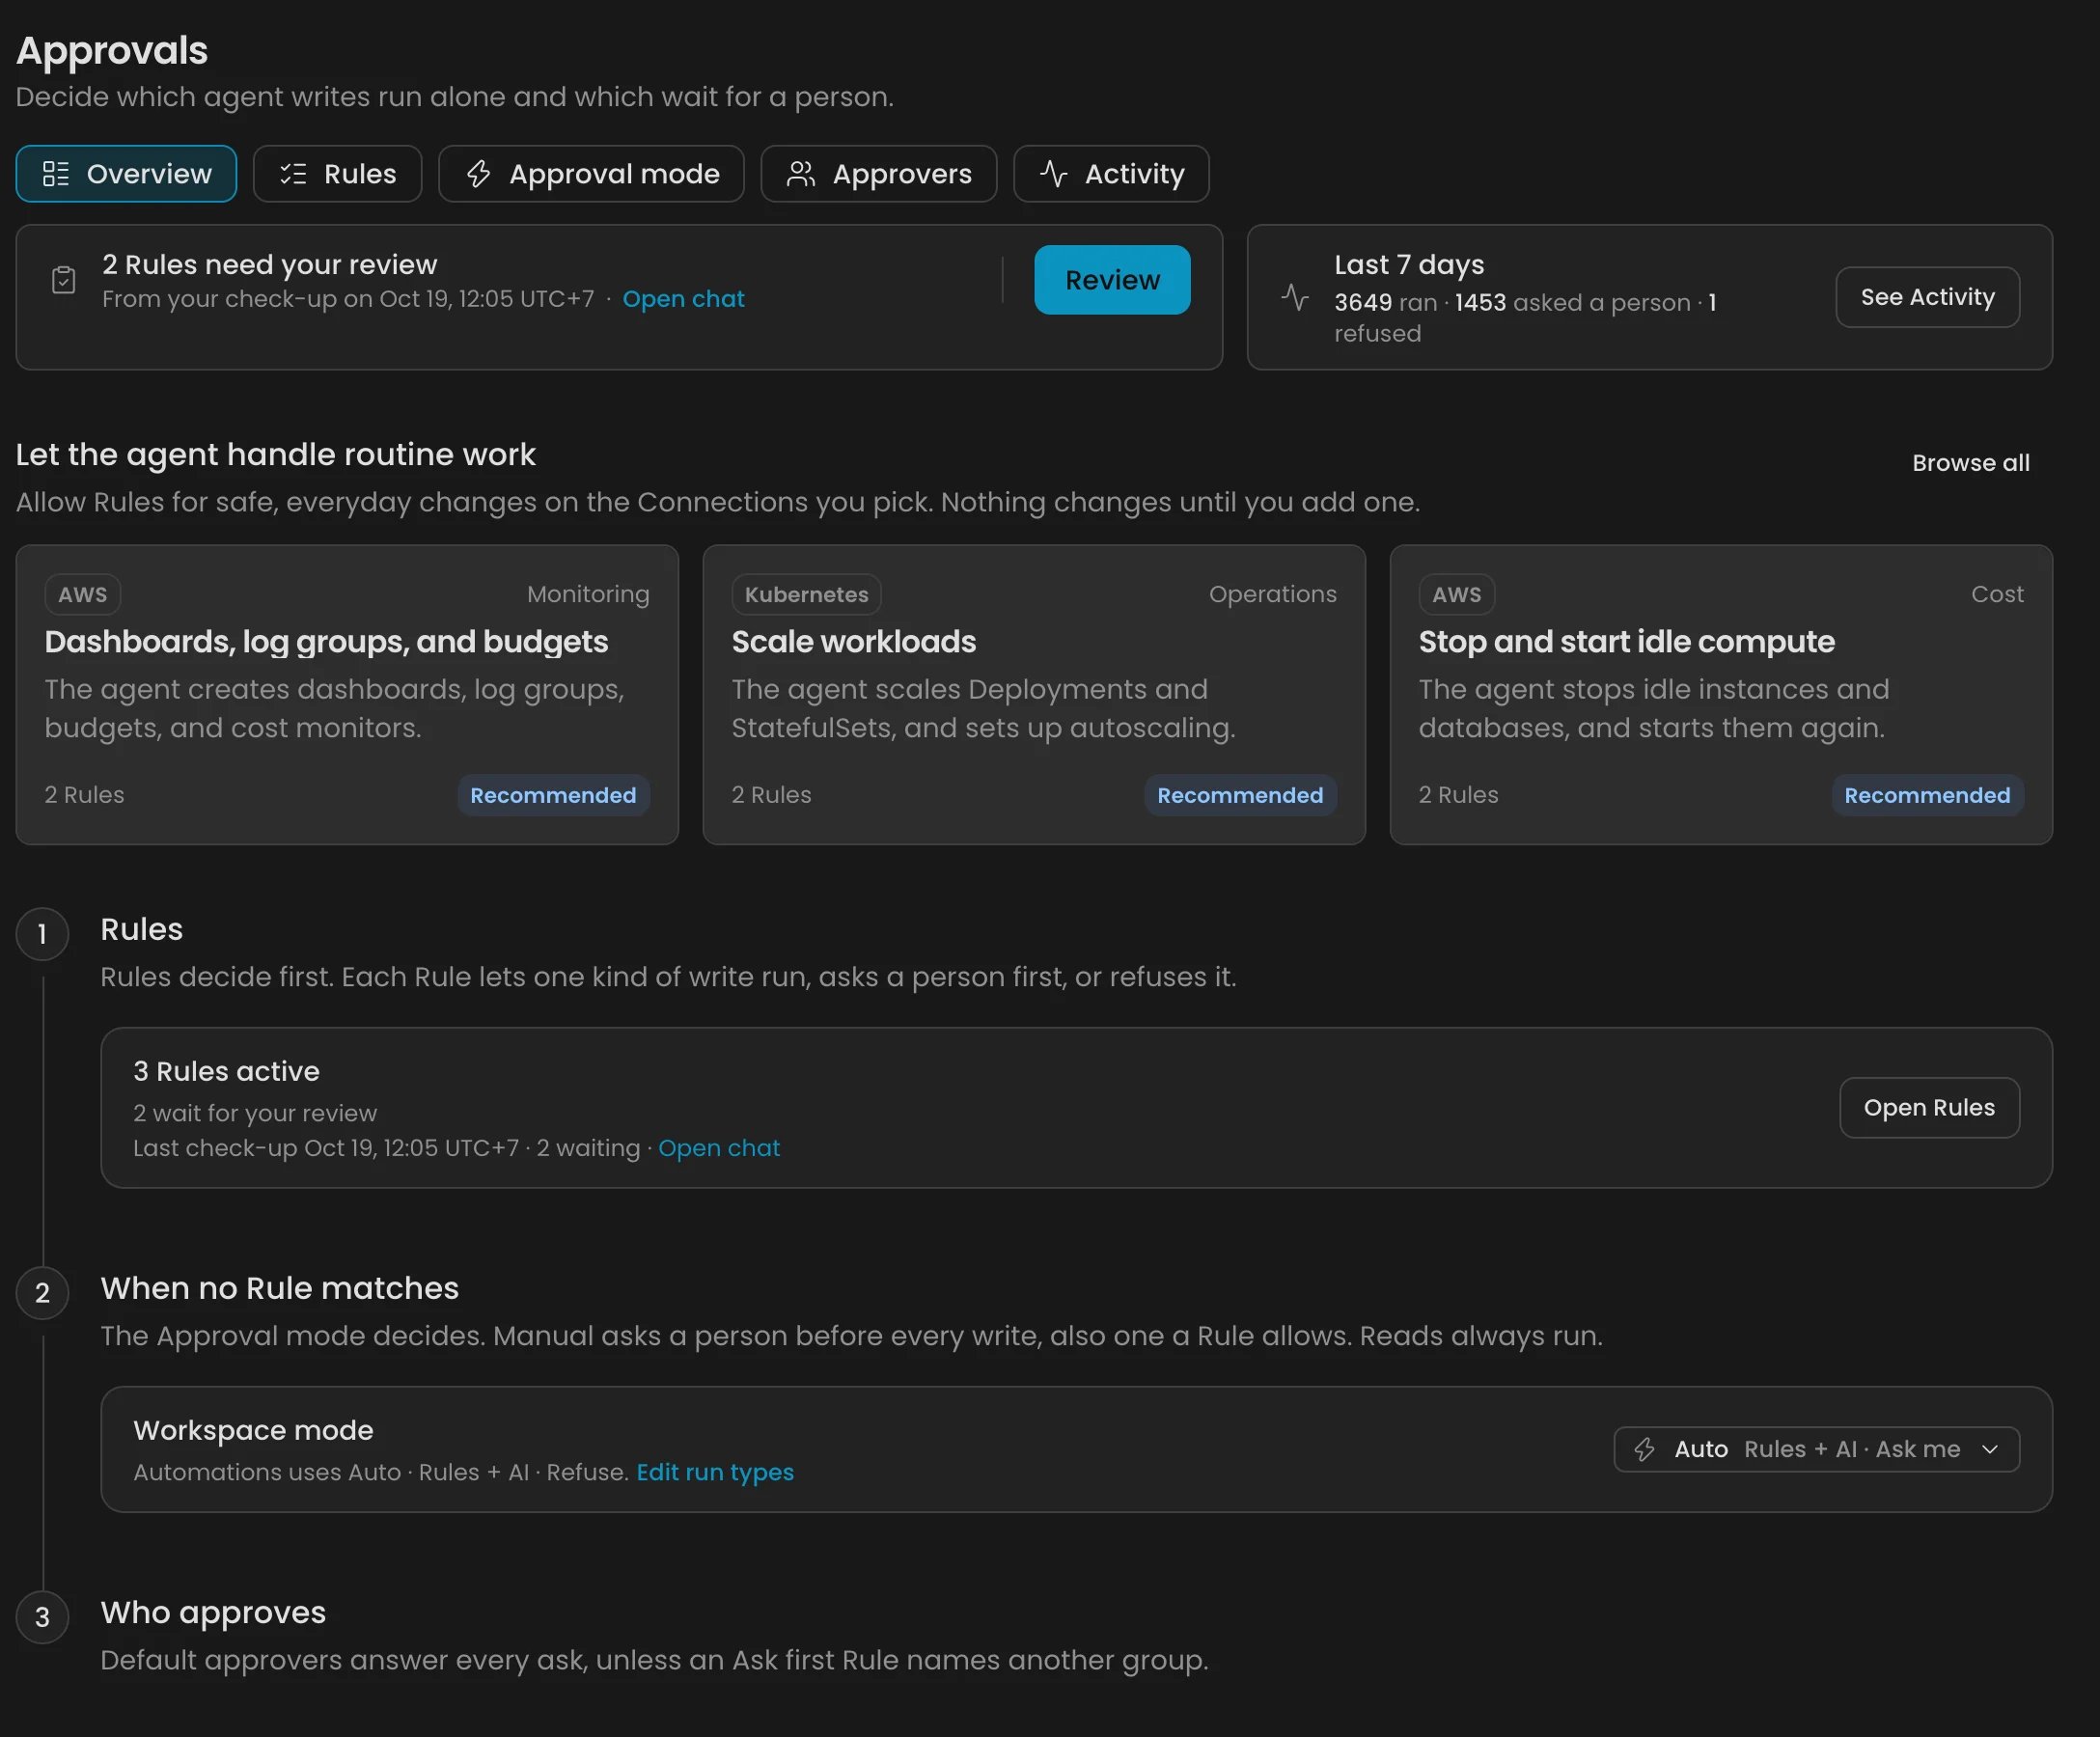Viewport: 2100px width, 1737px height.
Task: Click the Rules checklist icon
Action: click(x=293, y=174)
